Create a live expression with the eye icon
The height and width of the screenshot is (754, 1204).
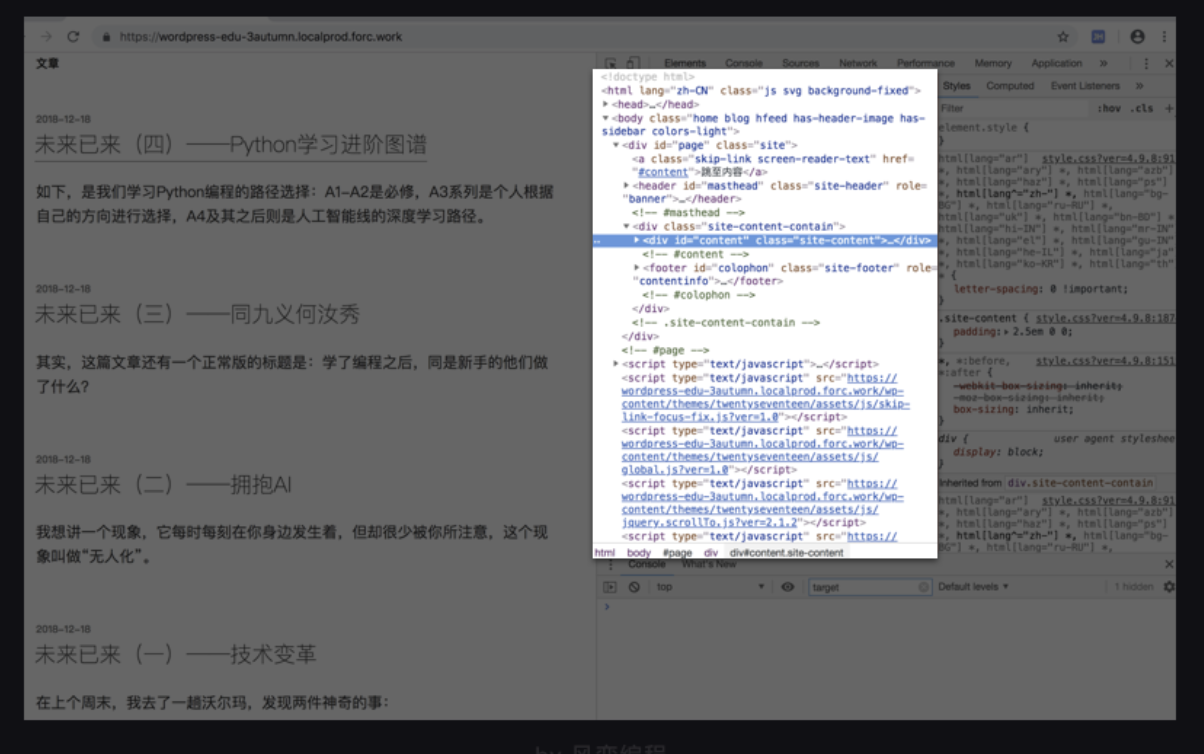pyautogui.click(x=790, y=587)
